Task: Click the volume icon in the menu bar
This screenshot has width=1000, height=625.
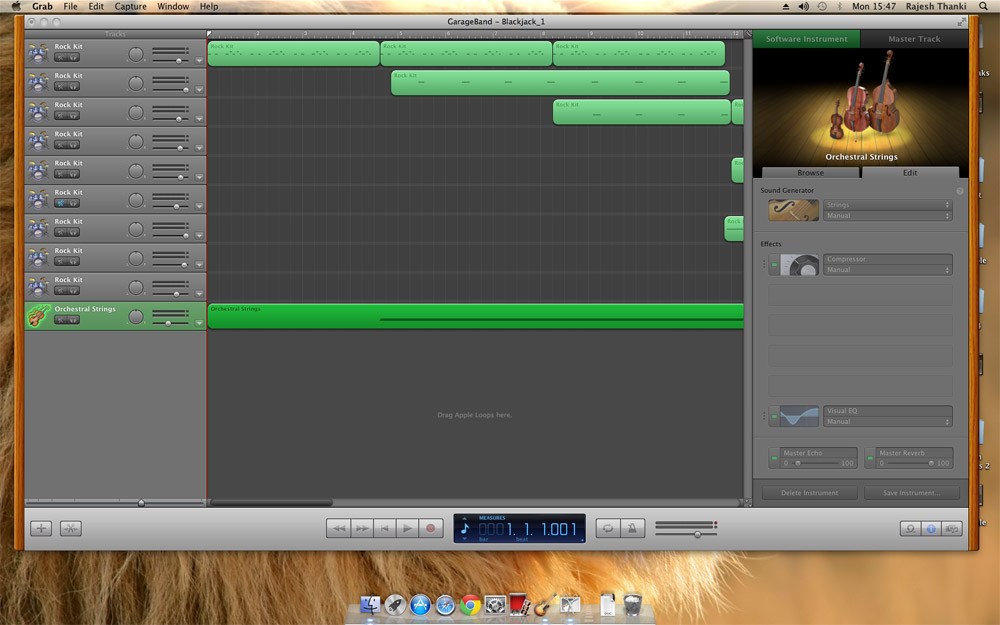Action: pos(804,6)
